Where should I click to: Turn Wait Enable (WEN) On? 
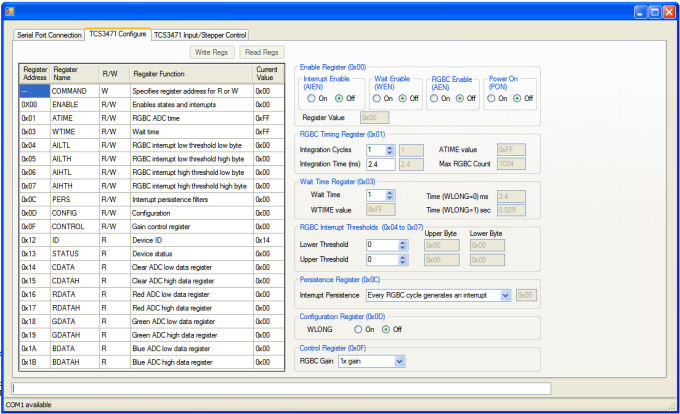tap(377, 98)
